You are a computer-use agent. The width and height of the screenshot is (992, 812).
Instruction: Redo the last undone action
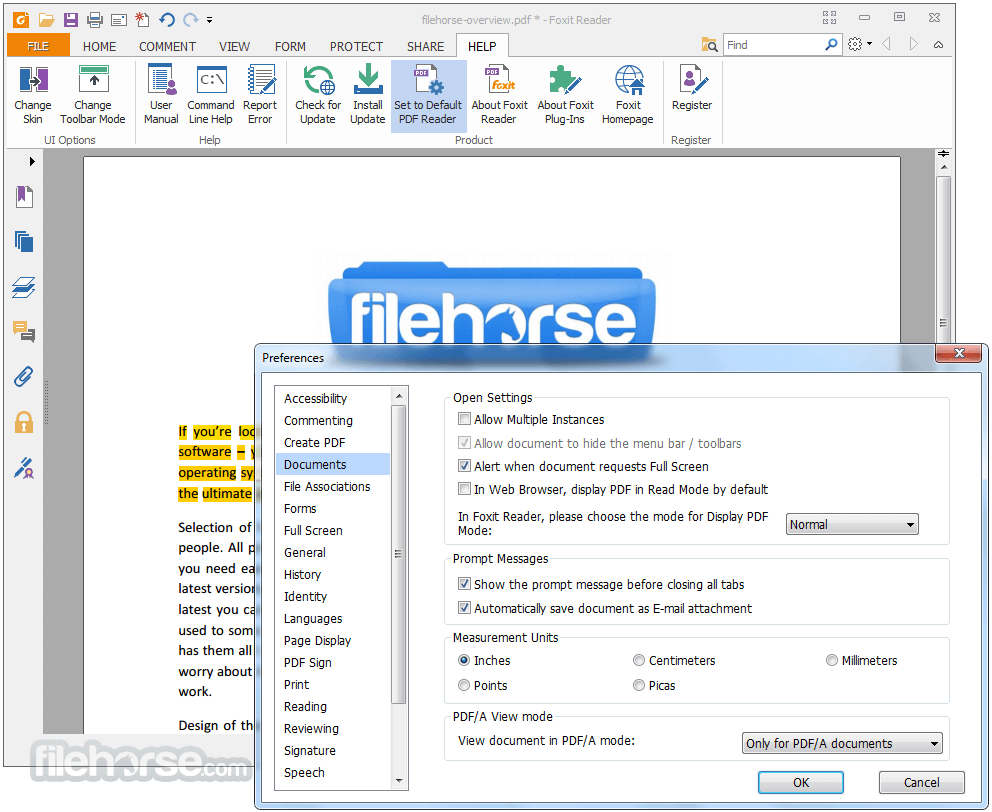click(x=190, y=20)
